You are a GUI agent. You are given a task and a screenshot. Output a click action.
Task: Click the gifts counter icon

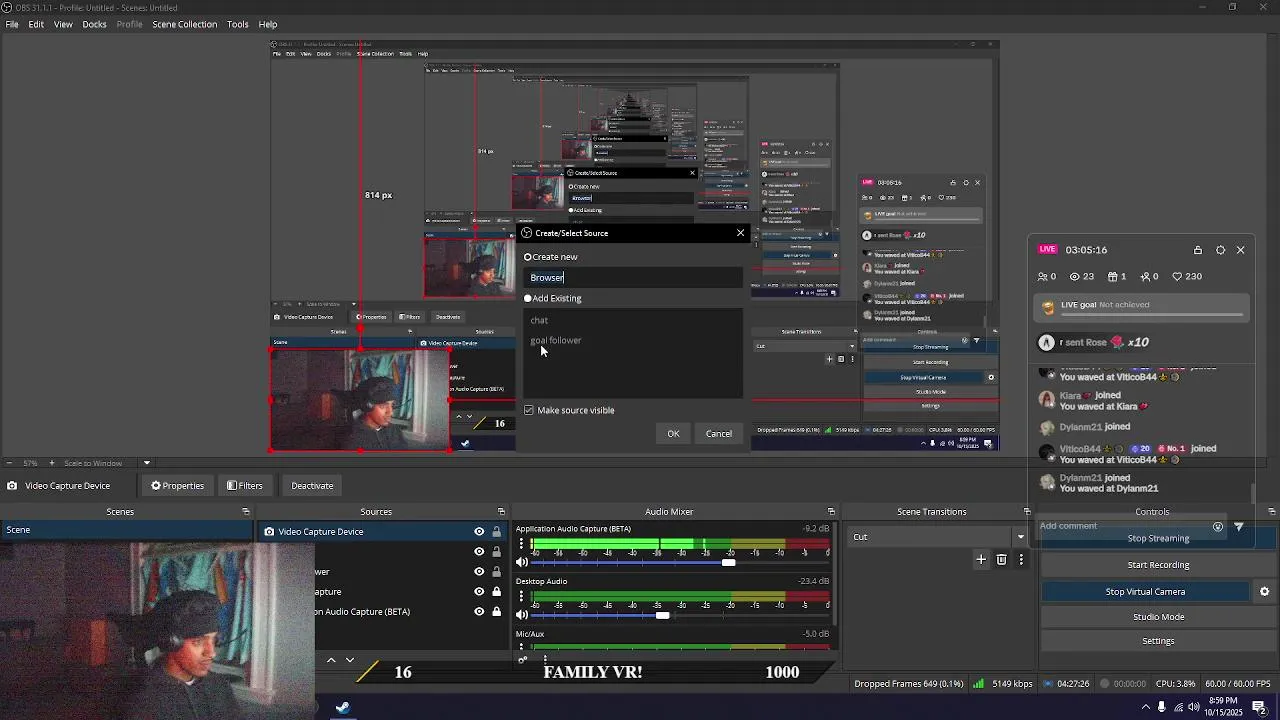pos(1112,277)
